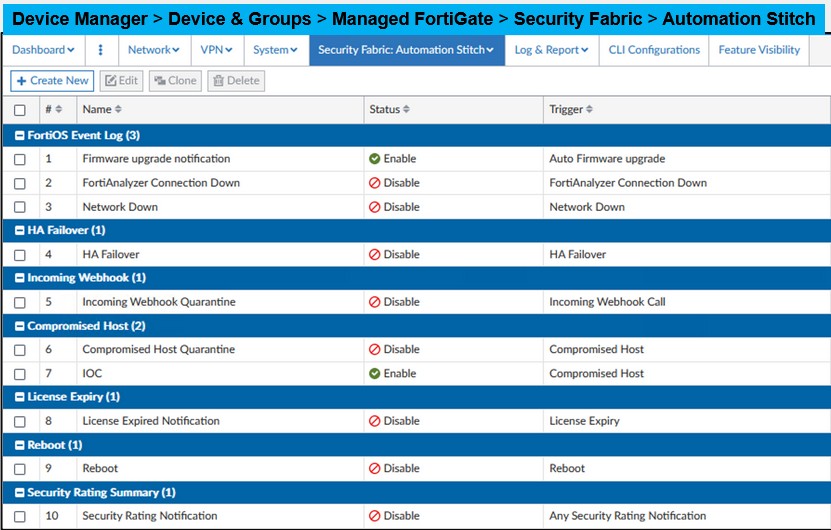Select the Reboot stitch checkbox
This screenshot has width=831, height=530.
point(20,469)
